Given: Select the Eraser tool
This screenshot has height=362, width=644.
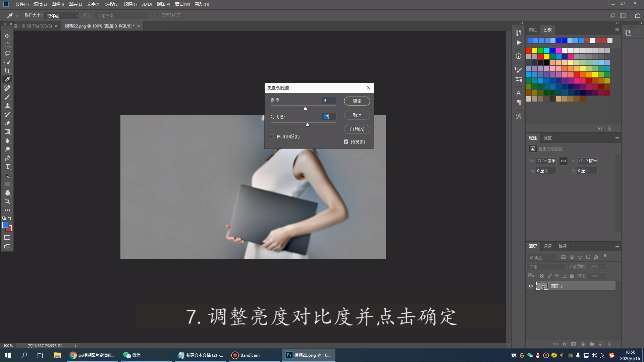Looking at the screenshot, I should [x=7, y=123].
